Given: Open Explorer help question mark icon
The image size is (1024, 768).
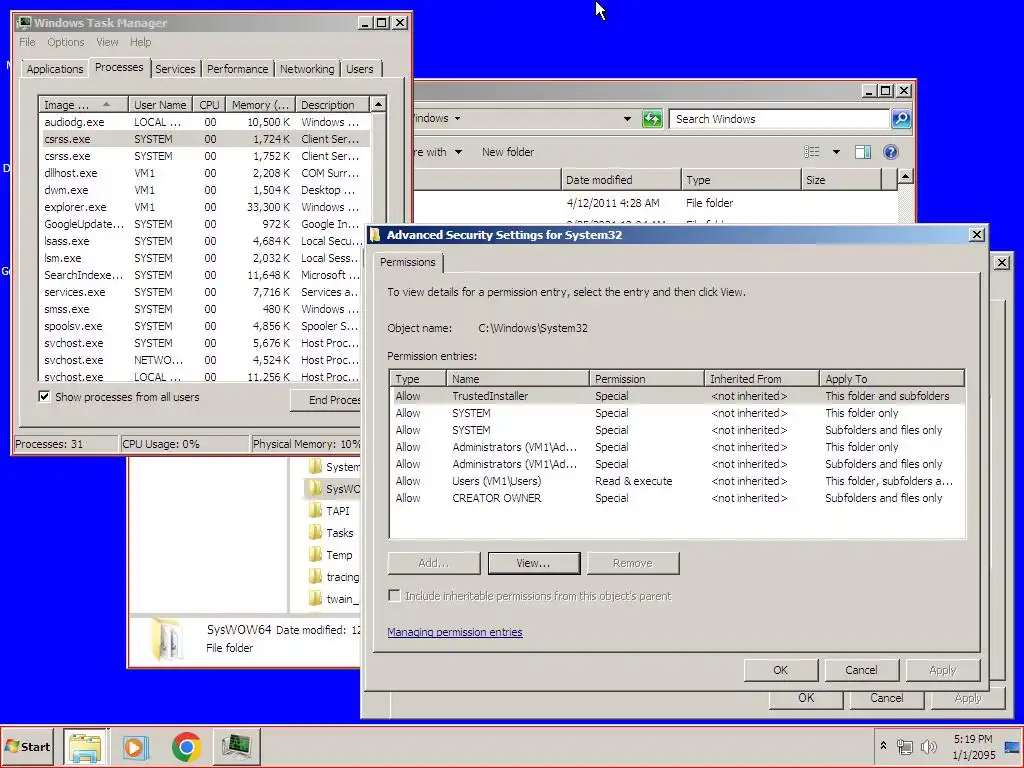Looking at the screenshot, I should point(890,152).
